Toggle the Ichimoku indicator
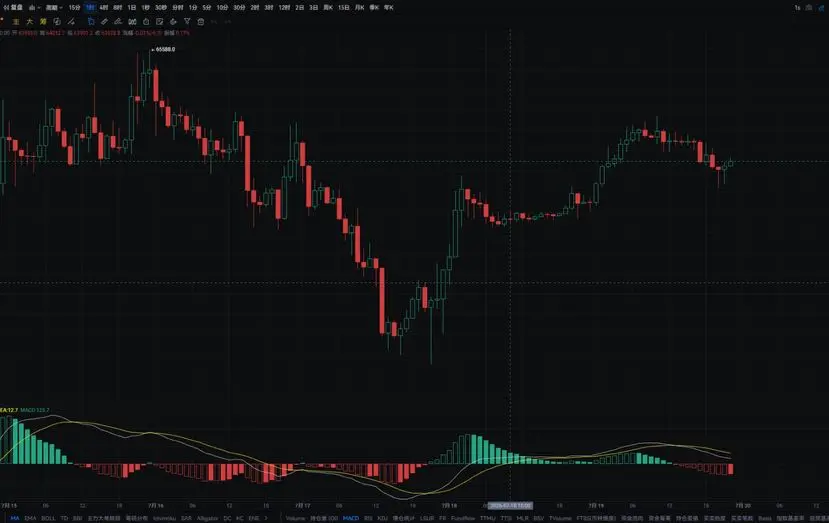The image size is (829, 523). coord(164,518)
